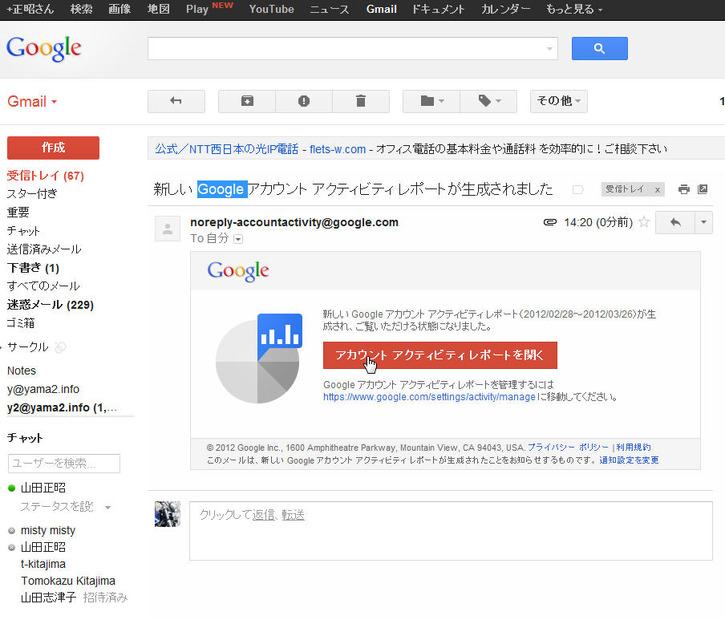Open the reply options dropdown arrow
The width and height of the screenshot is (725, 620).
pos(703,223)
